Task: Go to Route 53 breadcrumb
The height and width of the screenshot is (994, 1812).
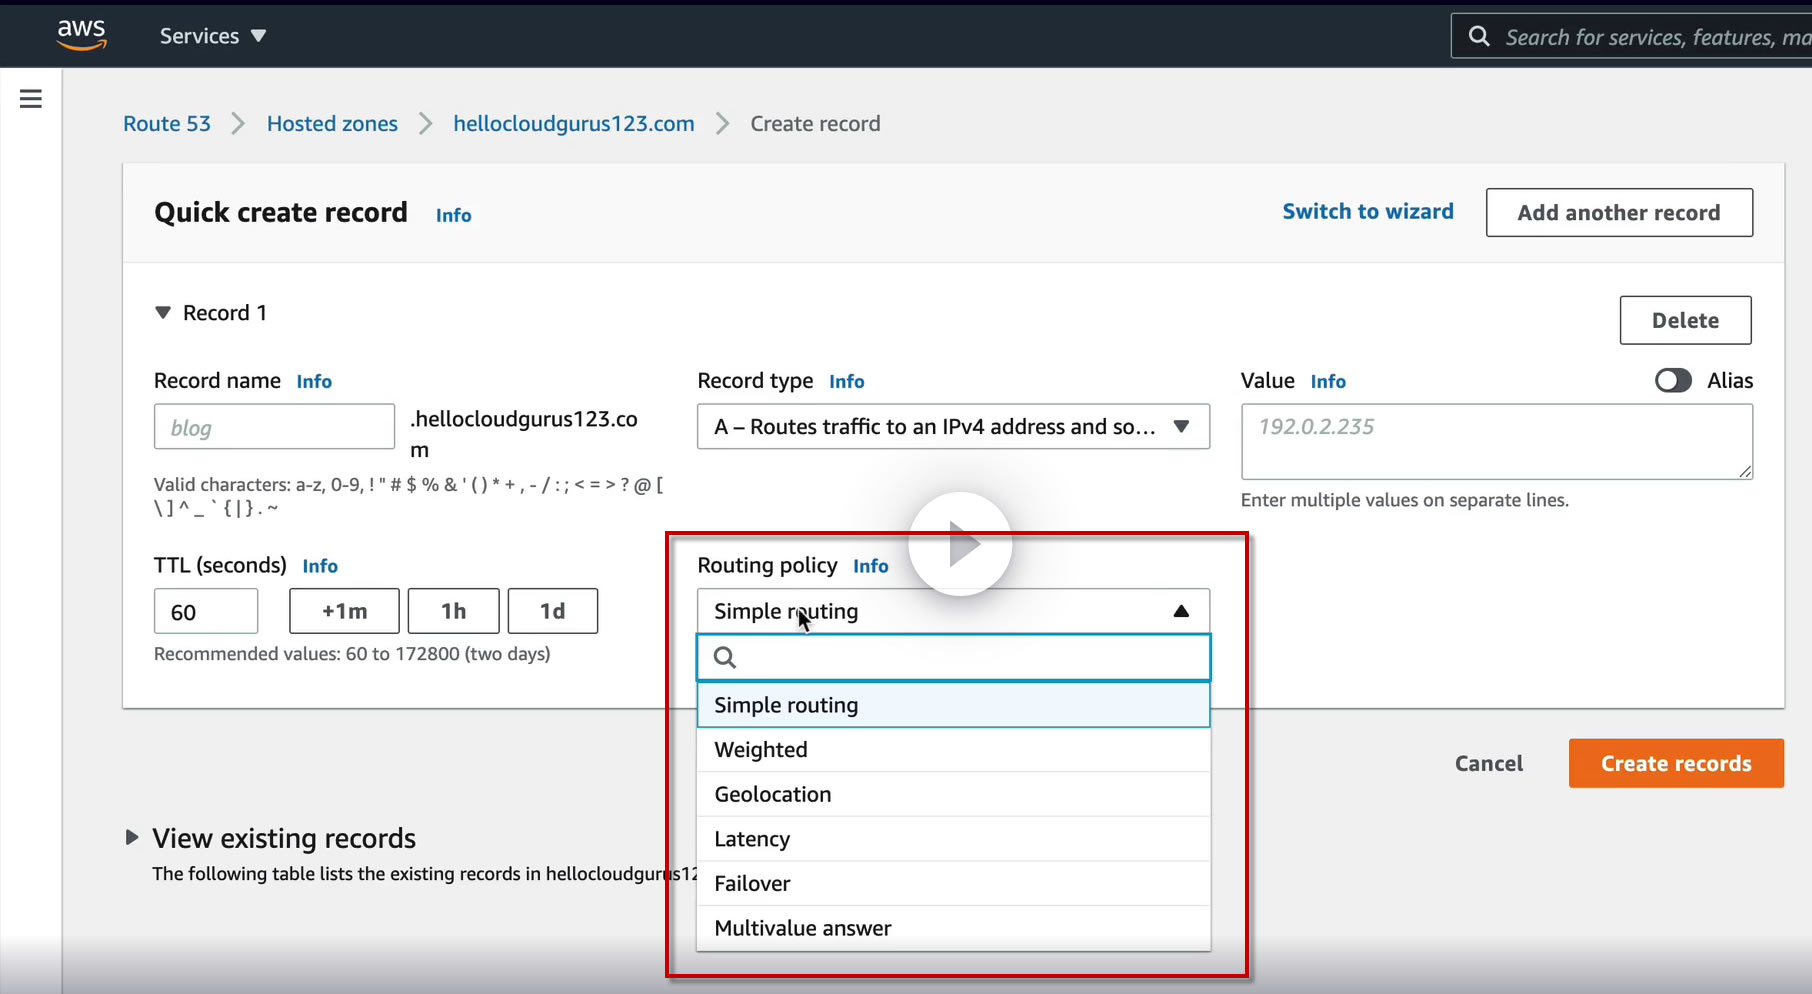Action: 167,124
